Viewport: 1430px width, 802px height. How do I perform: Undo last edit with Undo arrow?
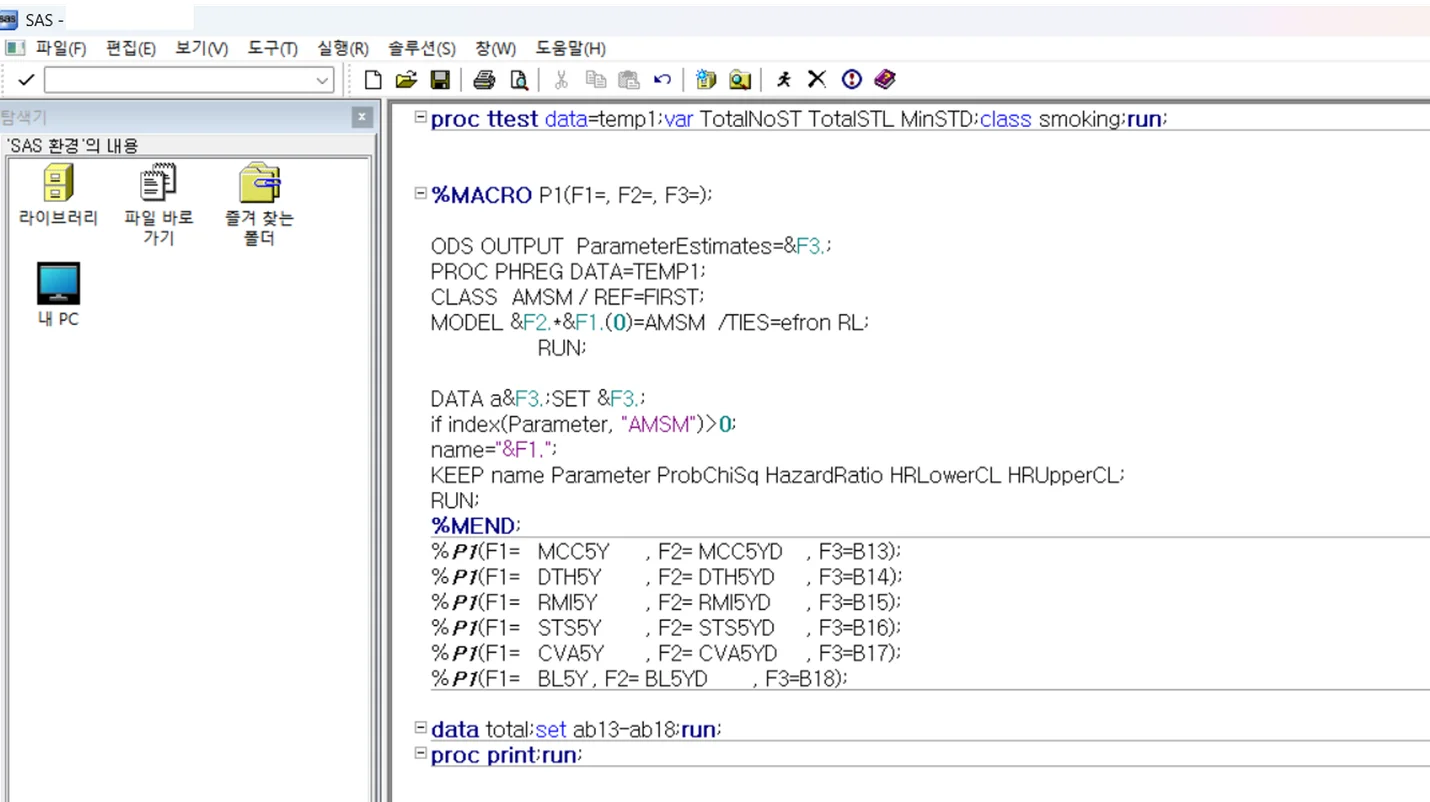pos(662,80)
